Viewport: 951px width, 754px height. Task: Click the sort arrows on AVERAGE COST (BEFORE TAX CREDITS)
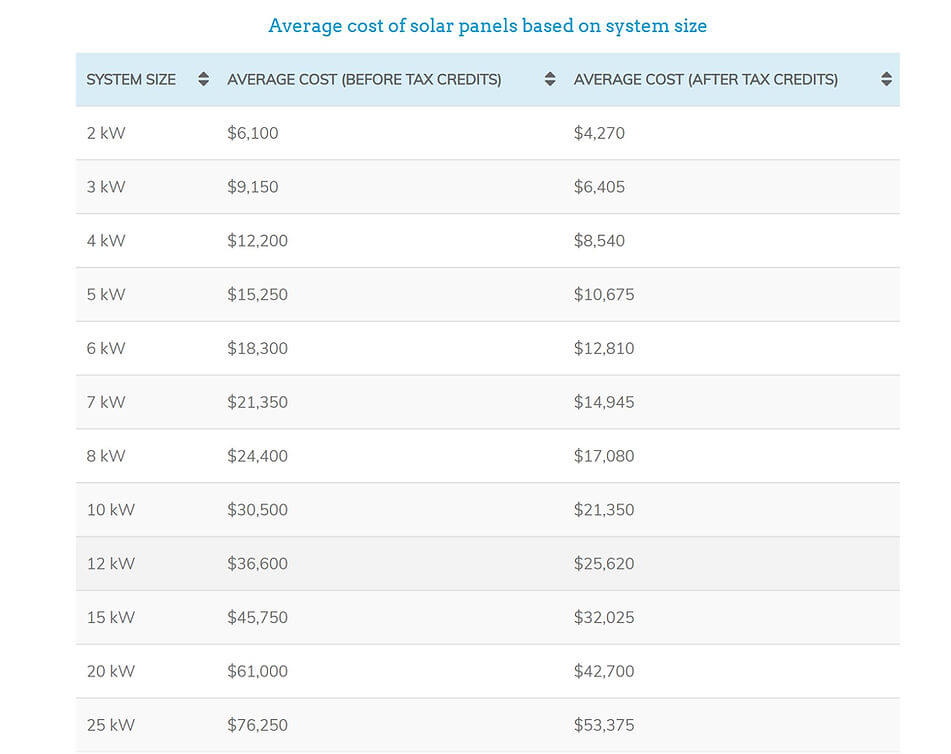(549, 79)
